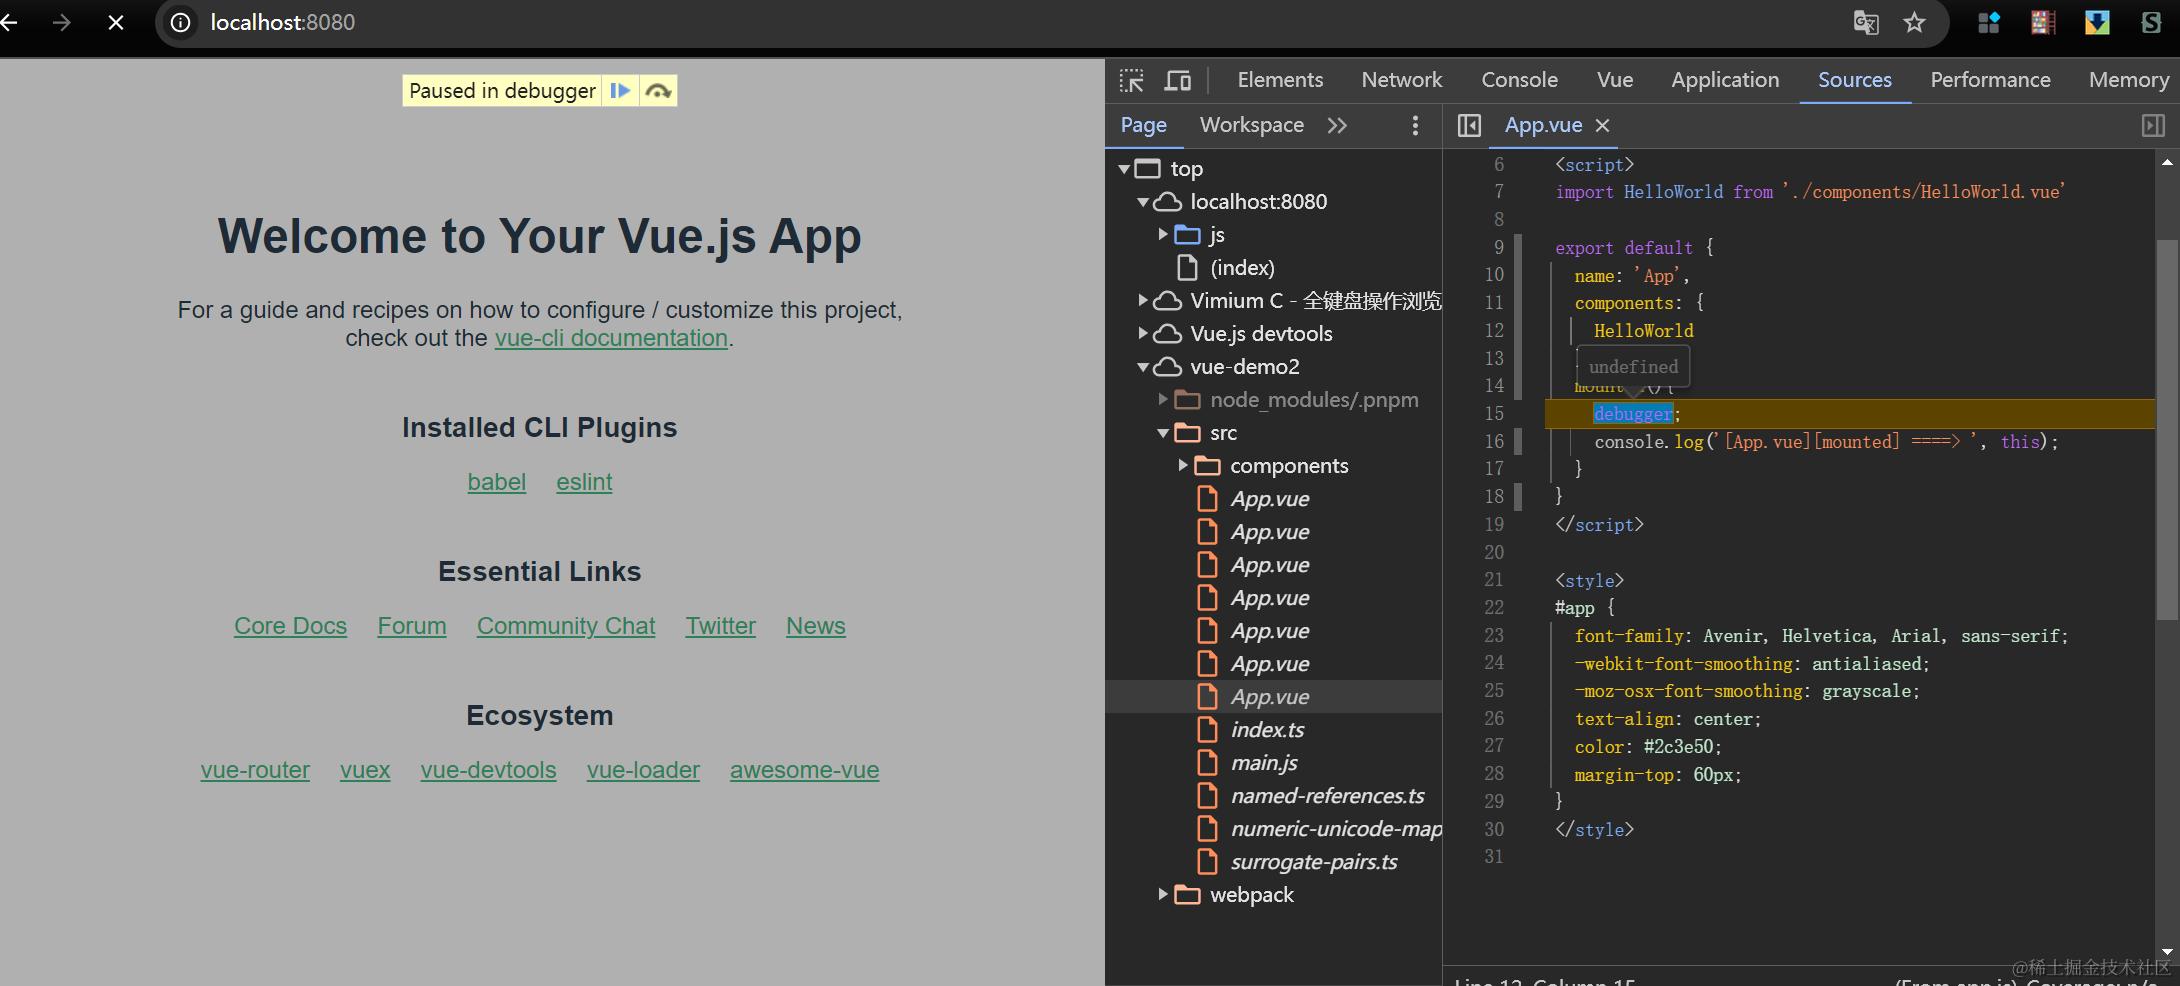The image size is (2180, 986).
Task: Select the Page navigator tab
Action: 1143,125
